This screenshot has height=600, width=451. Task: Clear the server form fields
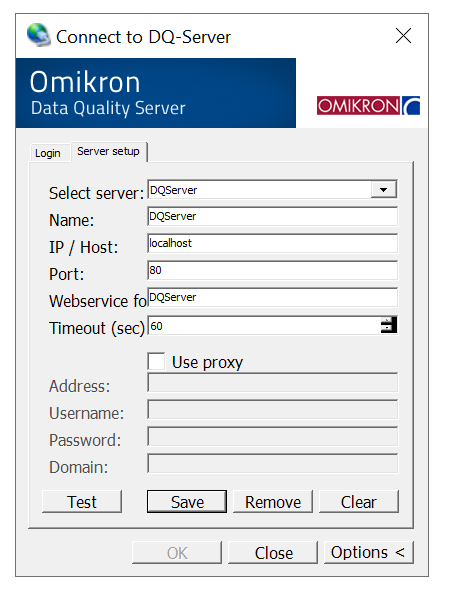tap(359, 502)
